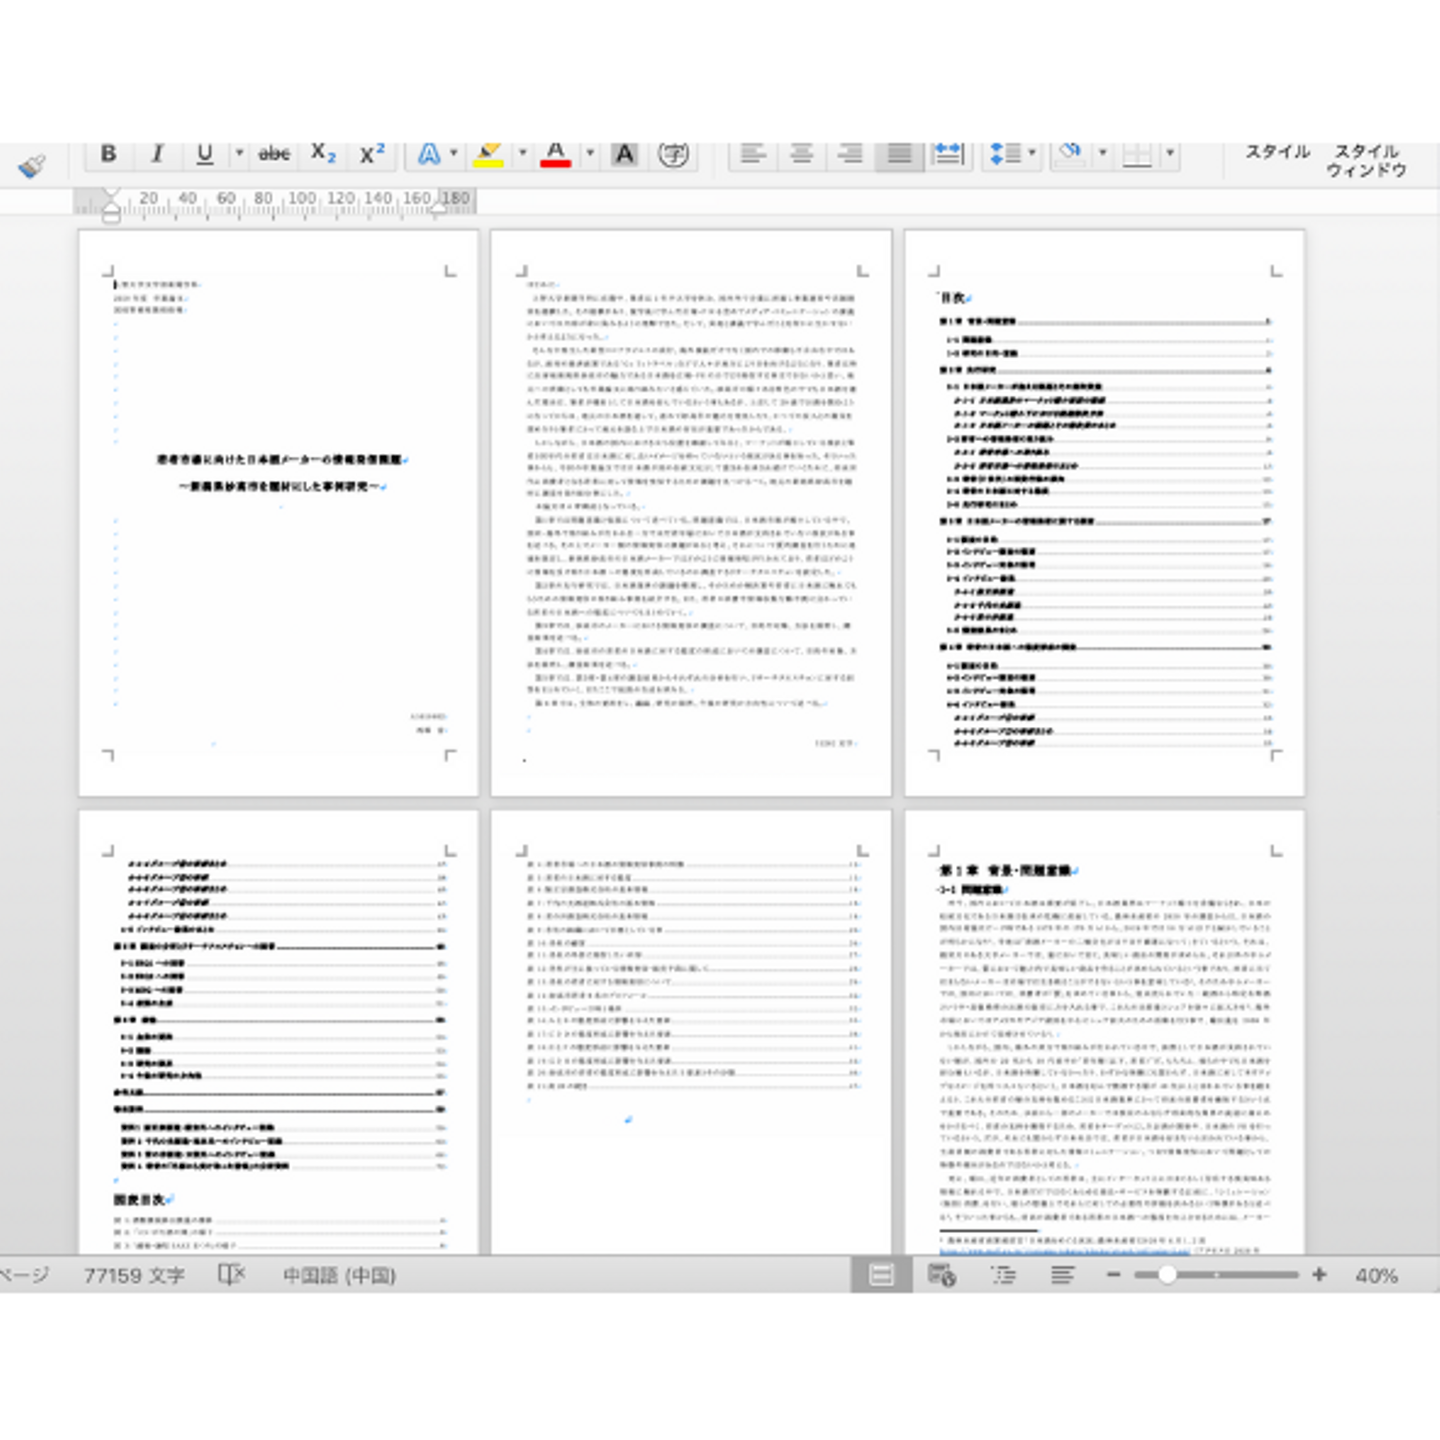Switch to web layout view
The height and width of the screenshot is (1440, 1440).
[942, 1275]
